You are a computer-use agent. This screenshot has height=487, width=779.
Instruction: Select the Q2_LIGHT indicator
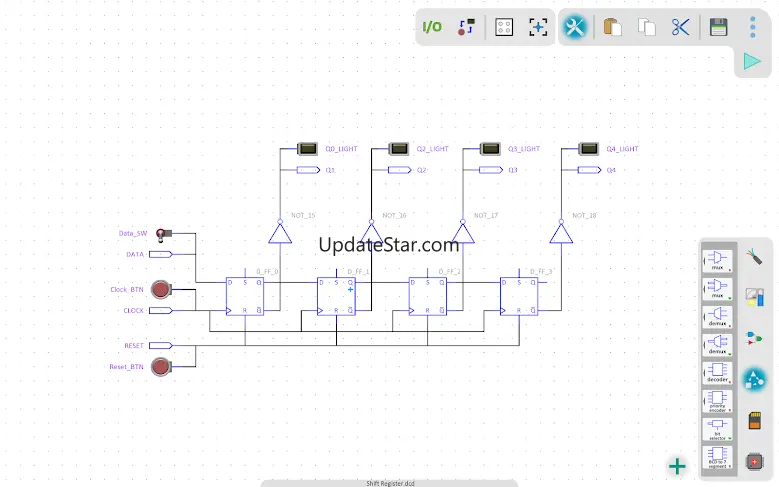[x=399, y=149]
